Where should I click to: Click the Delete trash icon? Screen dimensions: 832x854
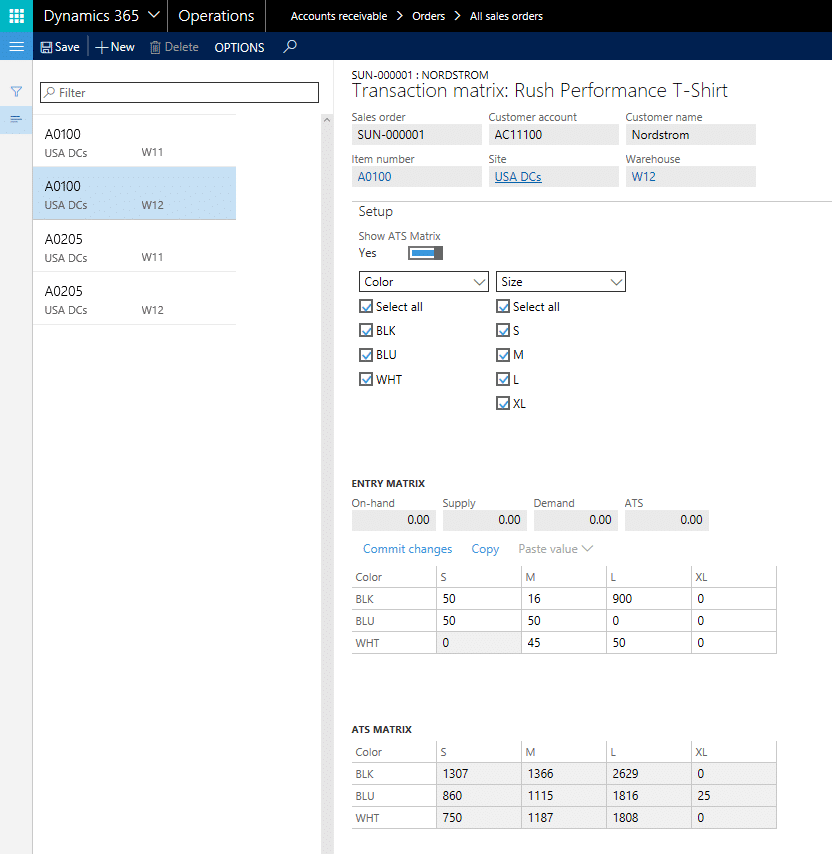coord(155,47)
